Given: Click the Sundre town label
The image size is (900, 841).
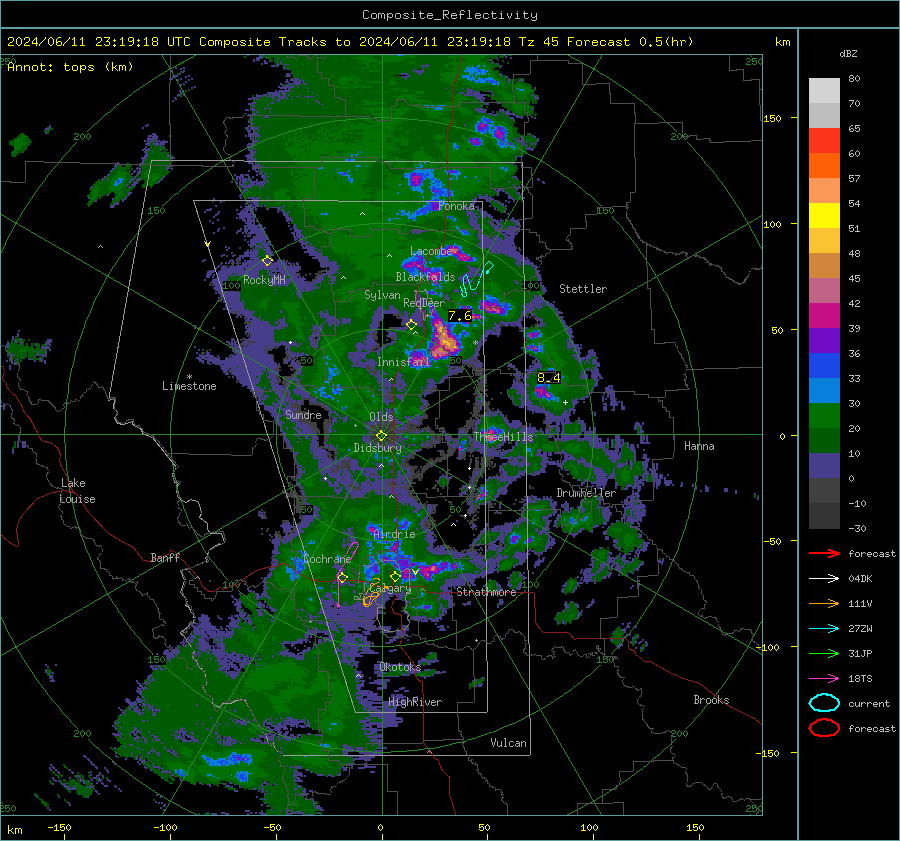Looking at the screenshot, I should [x=303, y=414].
